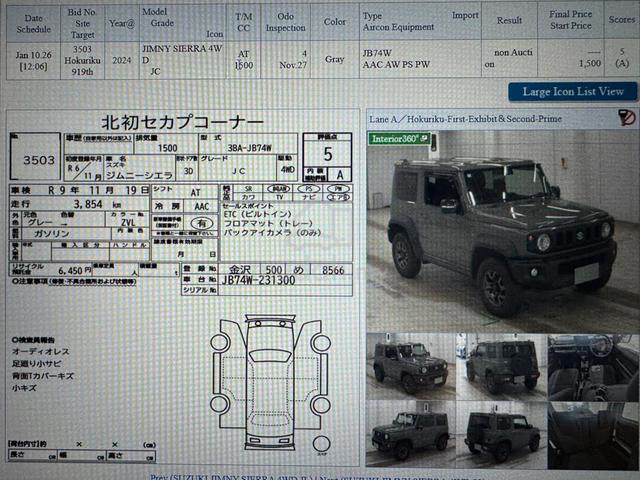640x480 pixels.
Task: Click the 'Year@' column header
Action: click(122, 23)
